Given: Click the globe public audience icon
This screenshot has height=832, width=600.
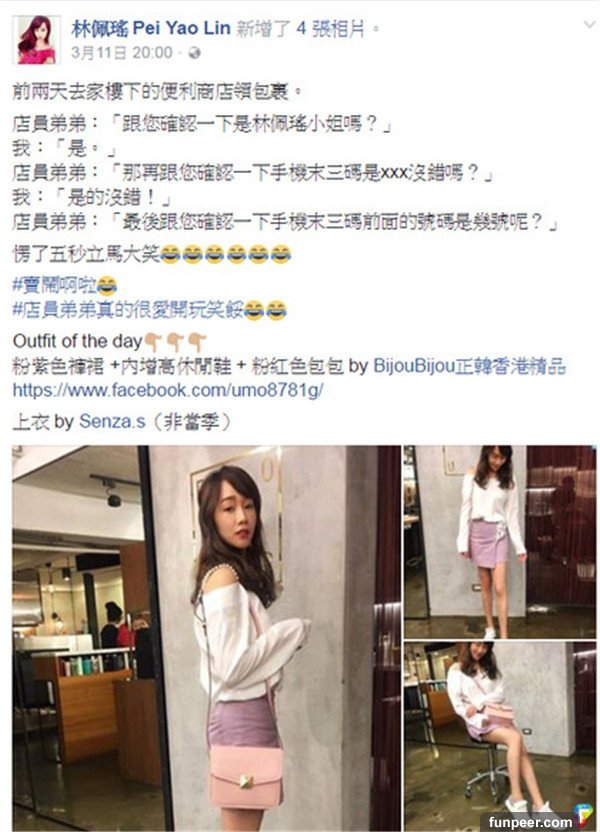Looking at the screenshot, I should click(194, 53).
